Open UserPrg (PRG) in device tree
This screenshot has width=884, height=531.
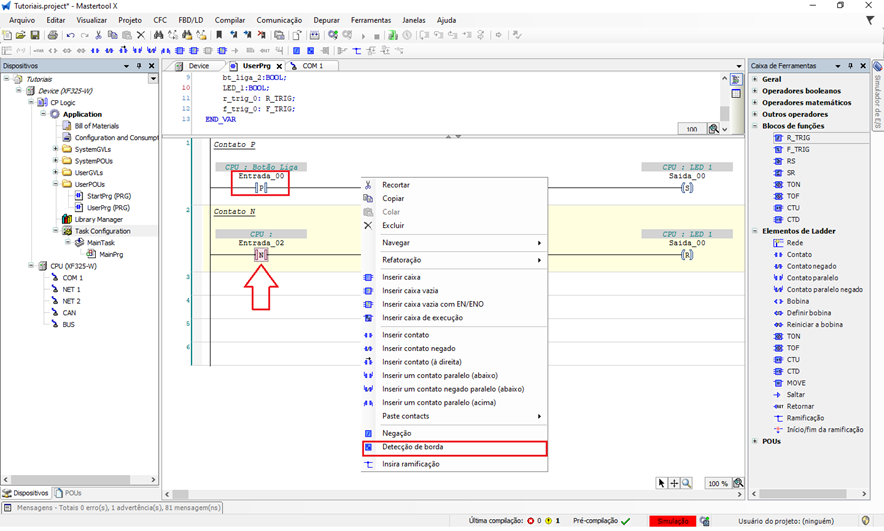108,207
